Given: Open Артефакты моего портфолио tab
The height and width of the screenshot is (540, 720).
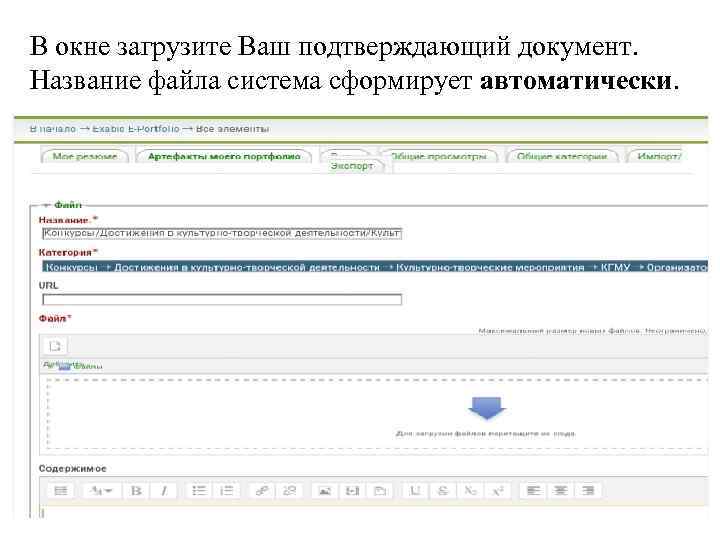Looking at the screenshot, I should click(x=224, y=156).
